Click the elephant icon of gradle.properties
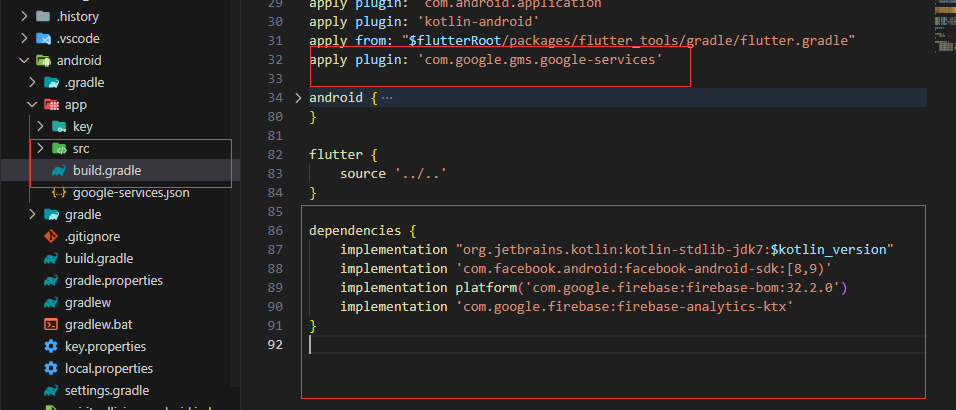This screenshot has width=956, height=410. [51, 281]
